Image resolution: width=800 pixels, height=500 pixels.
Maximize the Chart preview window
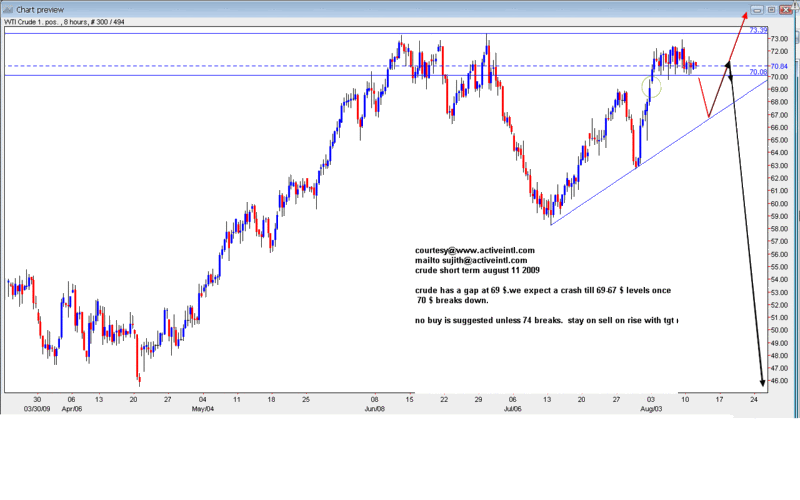pos(771,10)
